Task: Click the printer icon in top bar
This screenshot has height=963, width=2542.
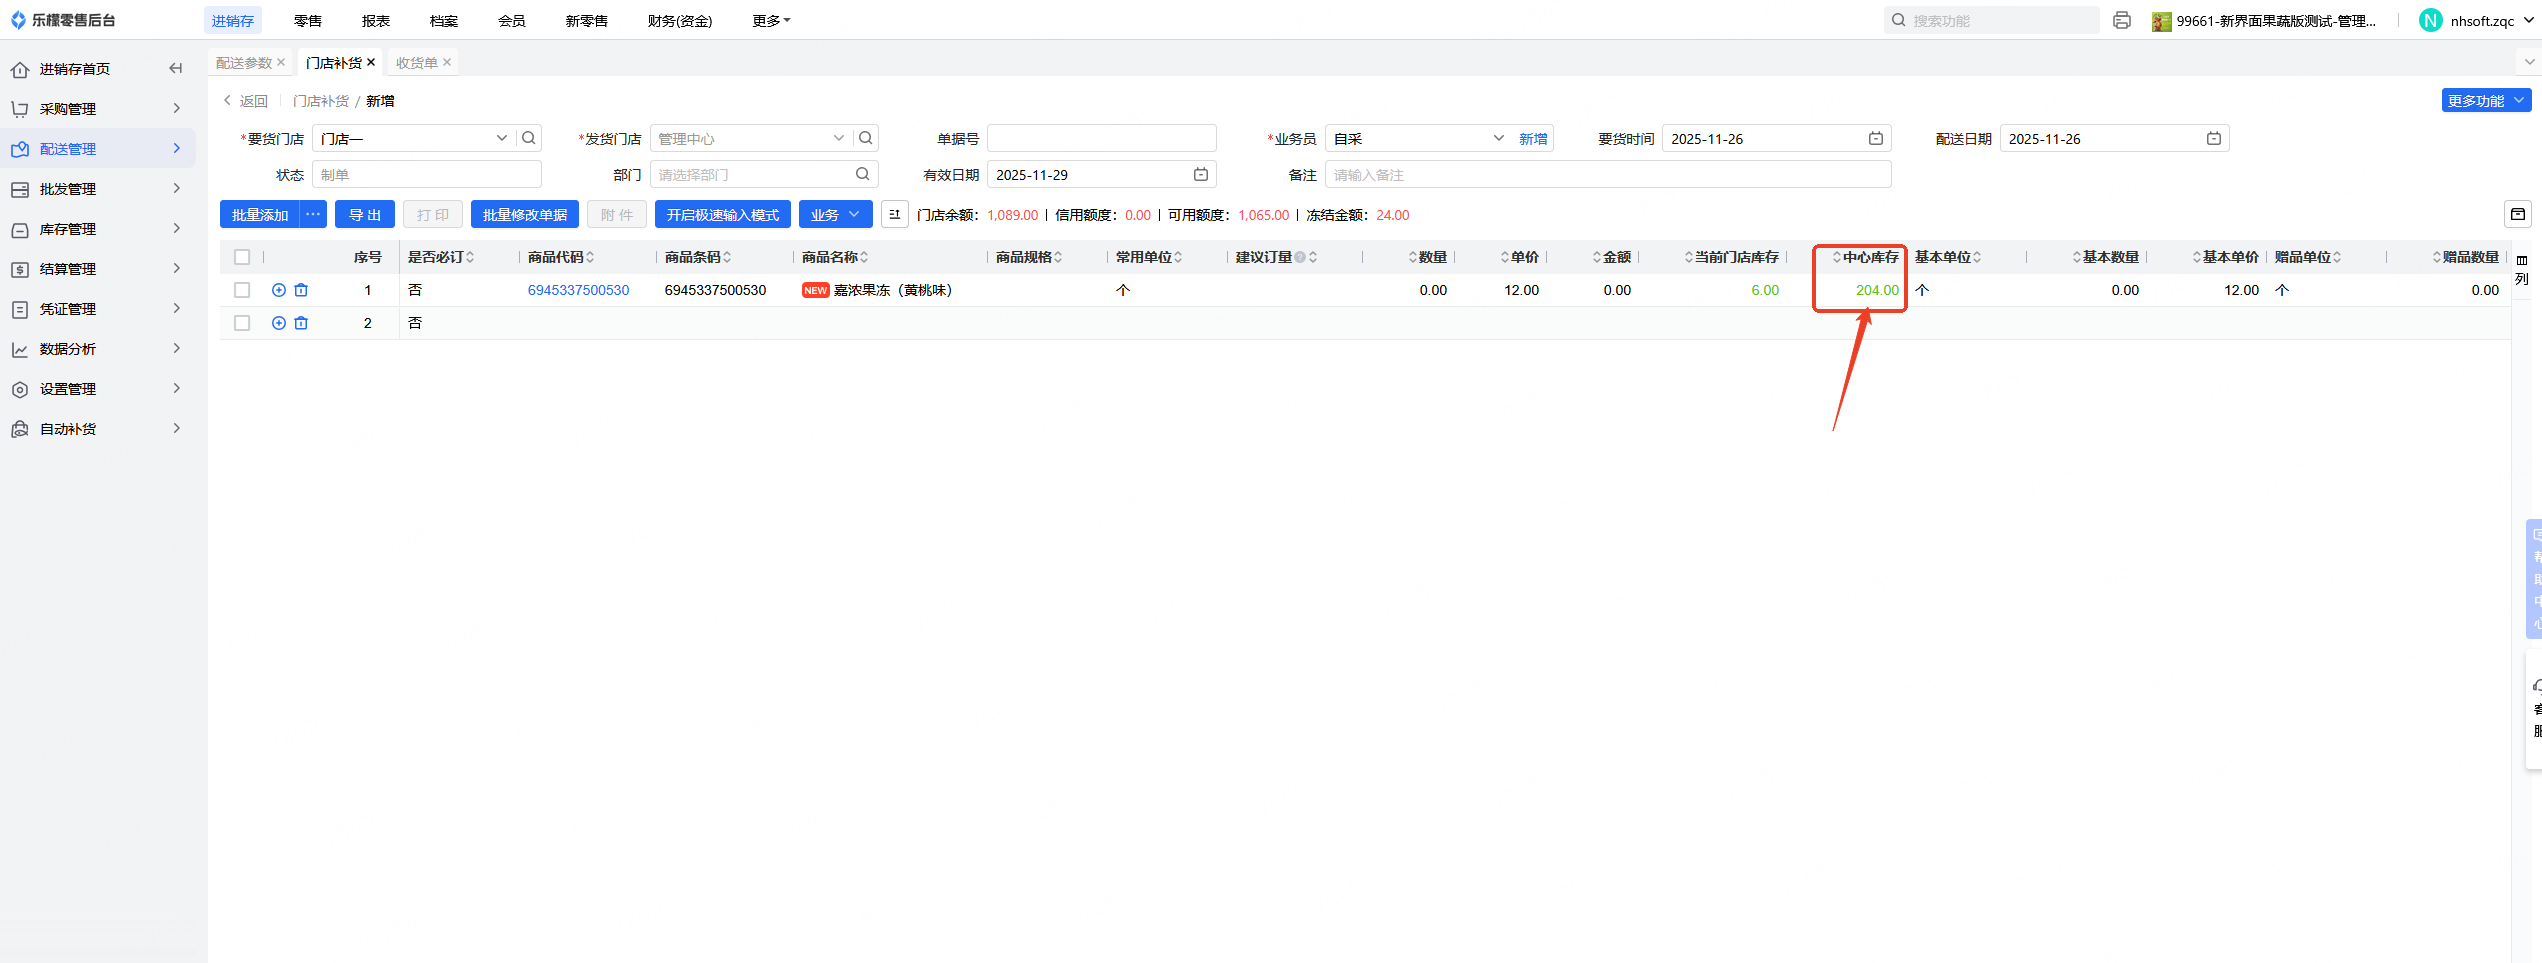Action: [2122, 20]
